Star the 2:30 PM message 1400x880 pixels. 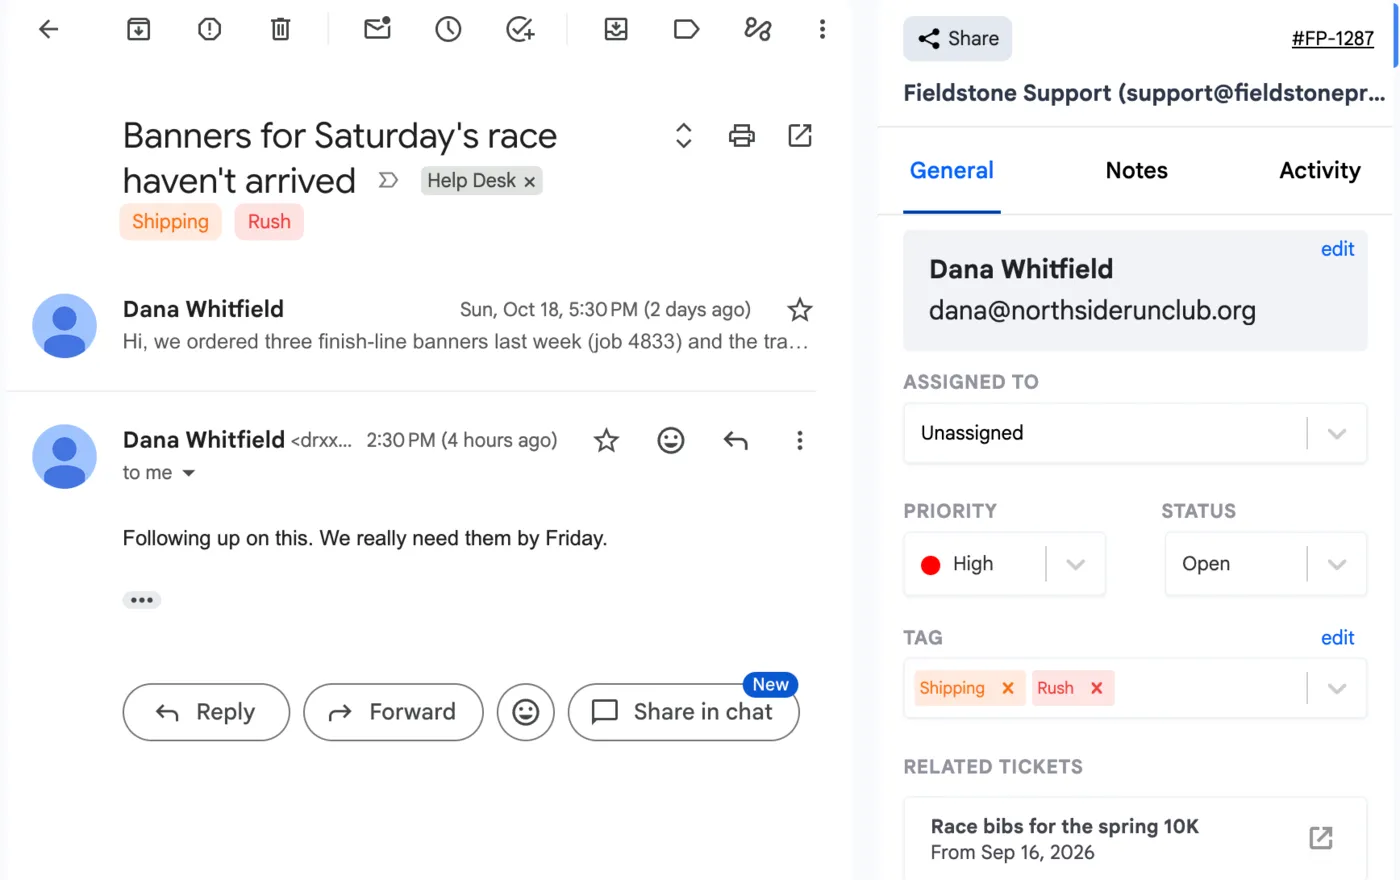tap(606, 440)
